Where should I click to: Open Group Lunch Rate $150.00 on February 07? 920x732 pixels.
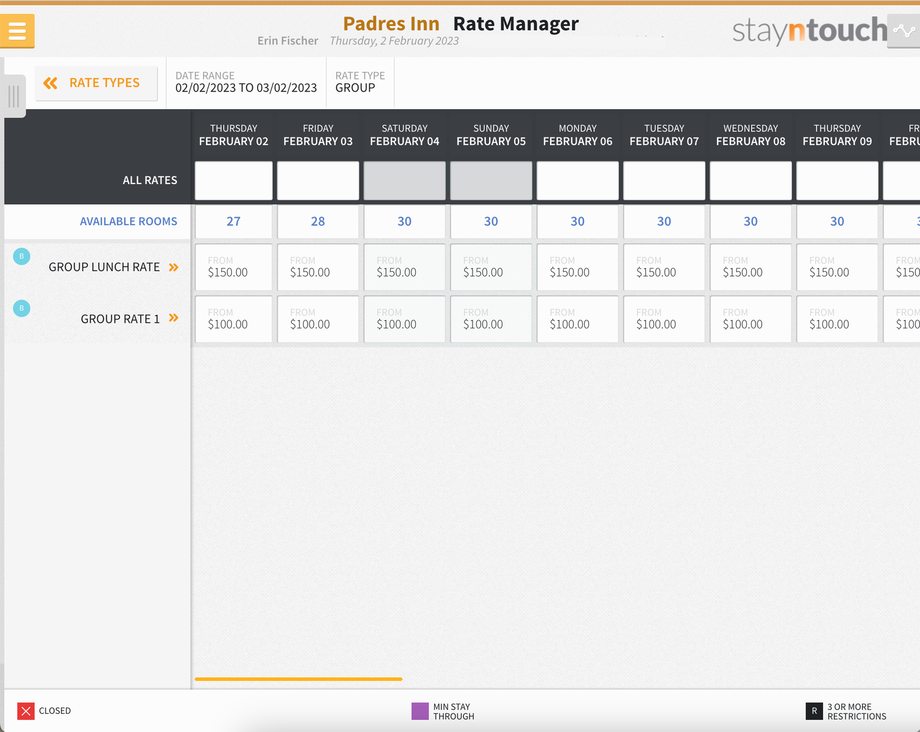(x=664, y=267)
